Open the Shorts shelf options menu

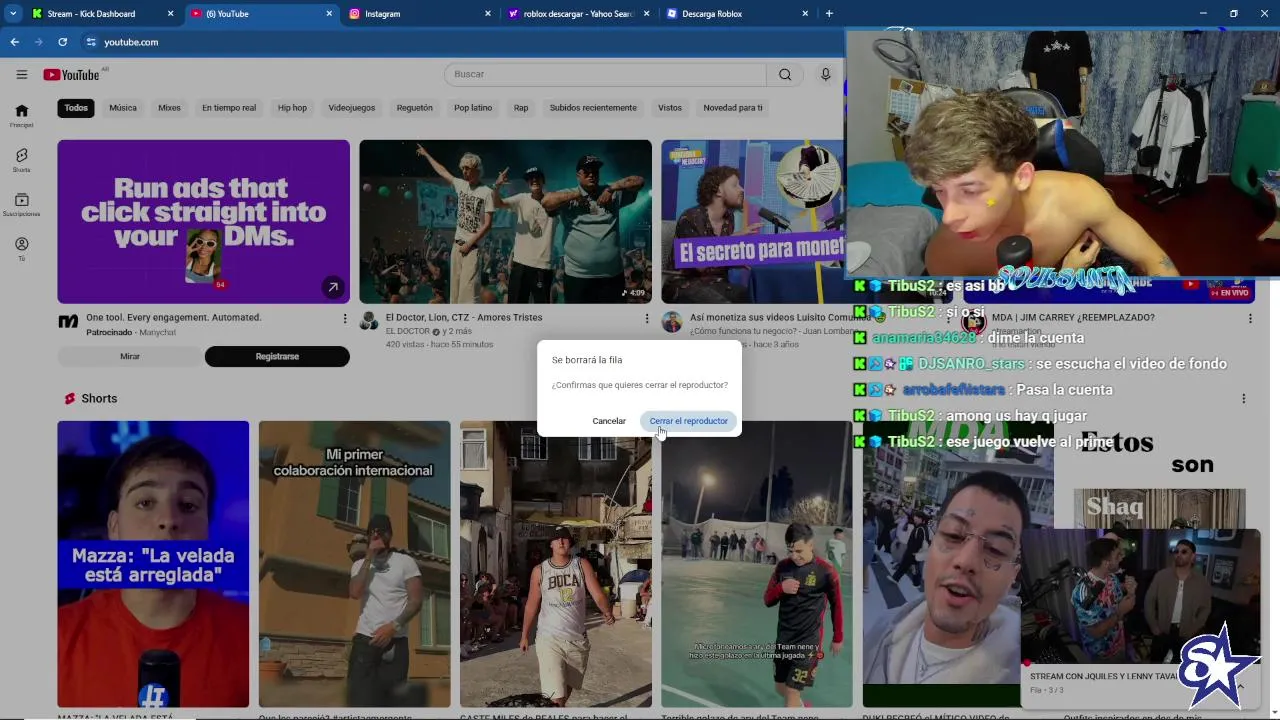click(1244, 398)
